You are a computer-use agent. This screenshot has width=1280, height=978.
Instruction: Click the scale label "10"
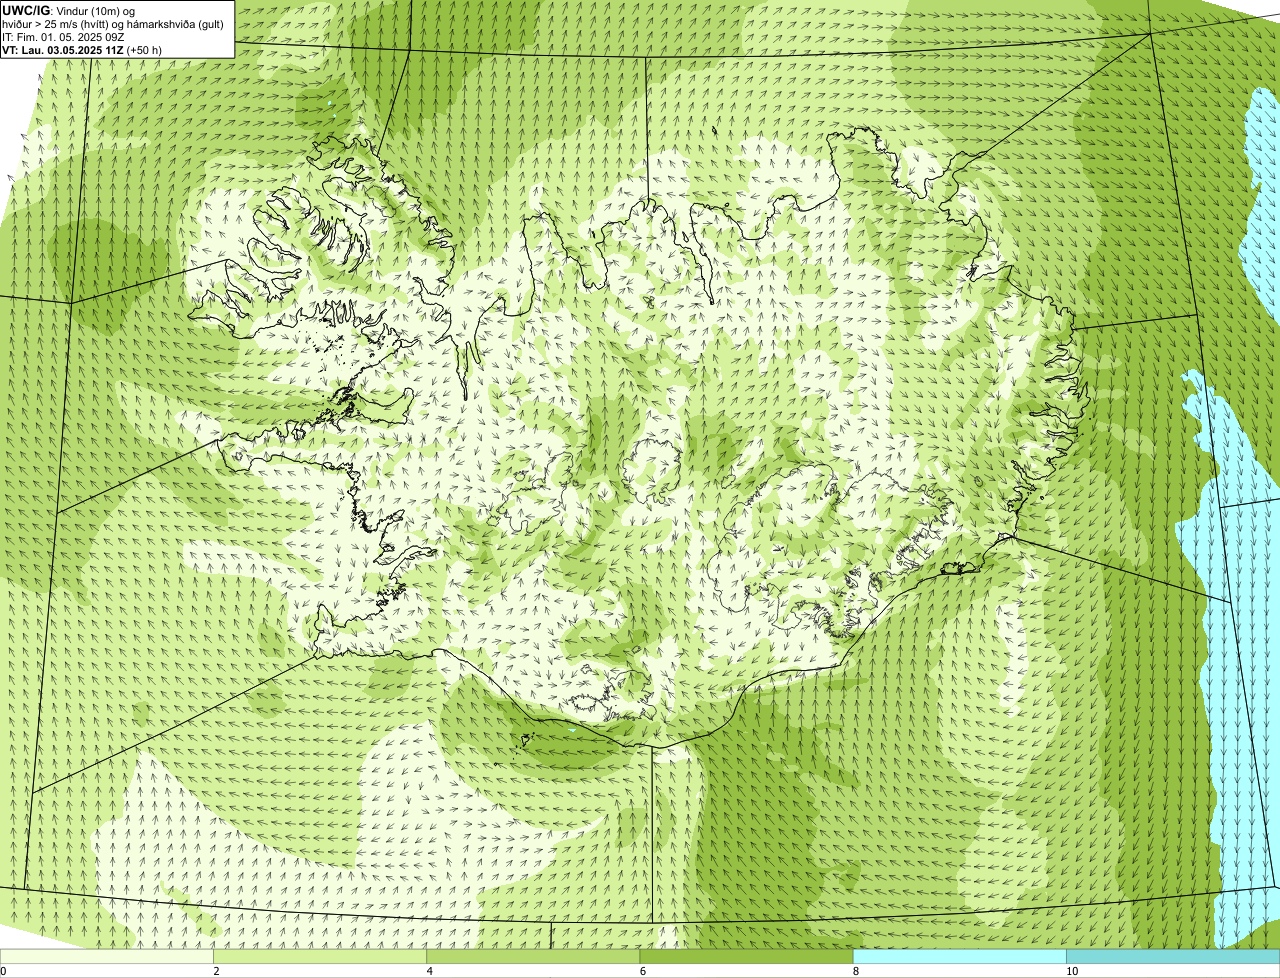1071,971
